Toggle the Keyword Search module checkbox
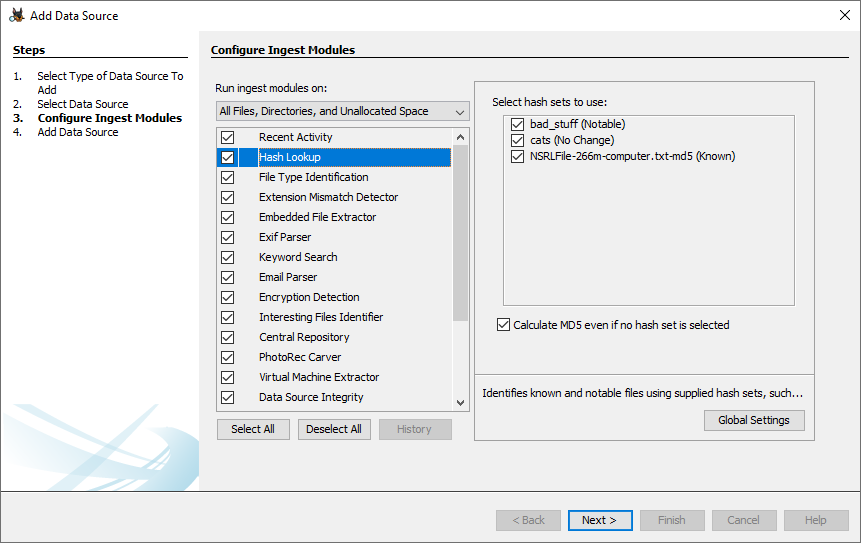Screen dimensions: 861x543 228,257
